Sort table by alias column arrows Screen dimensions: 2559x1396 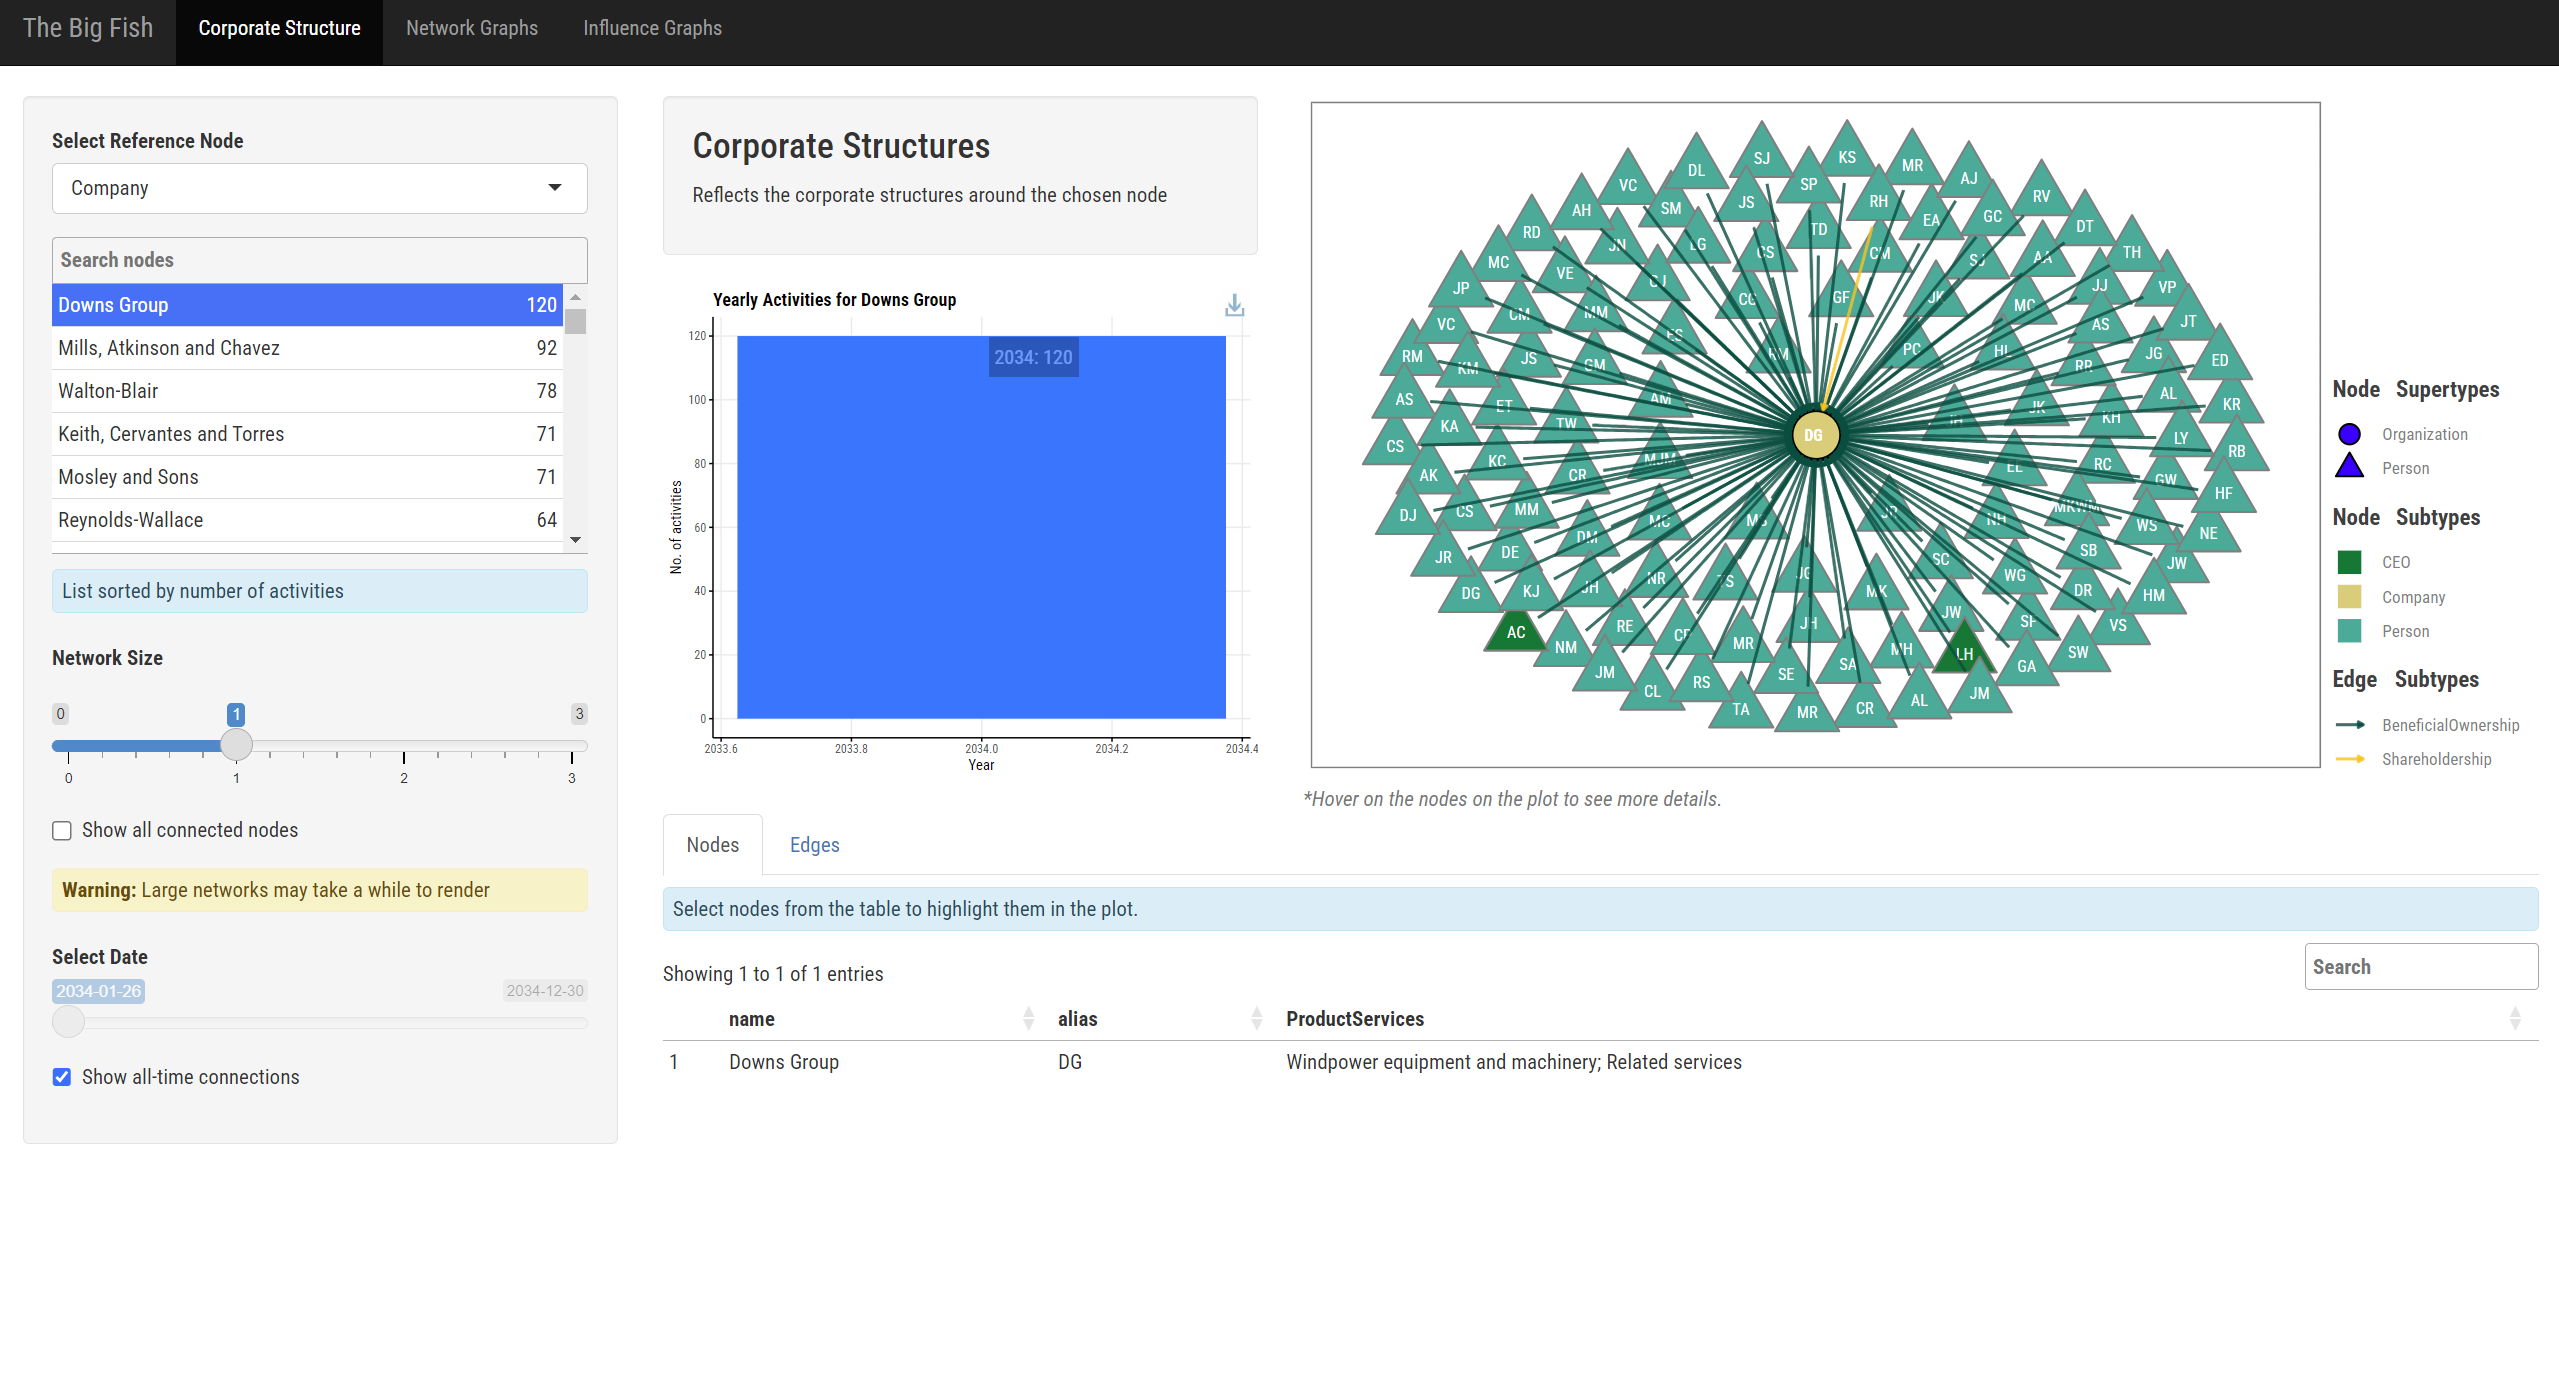pyautogui.click(x=1256, y=1019)
